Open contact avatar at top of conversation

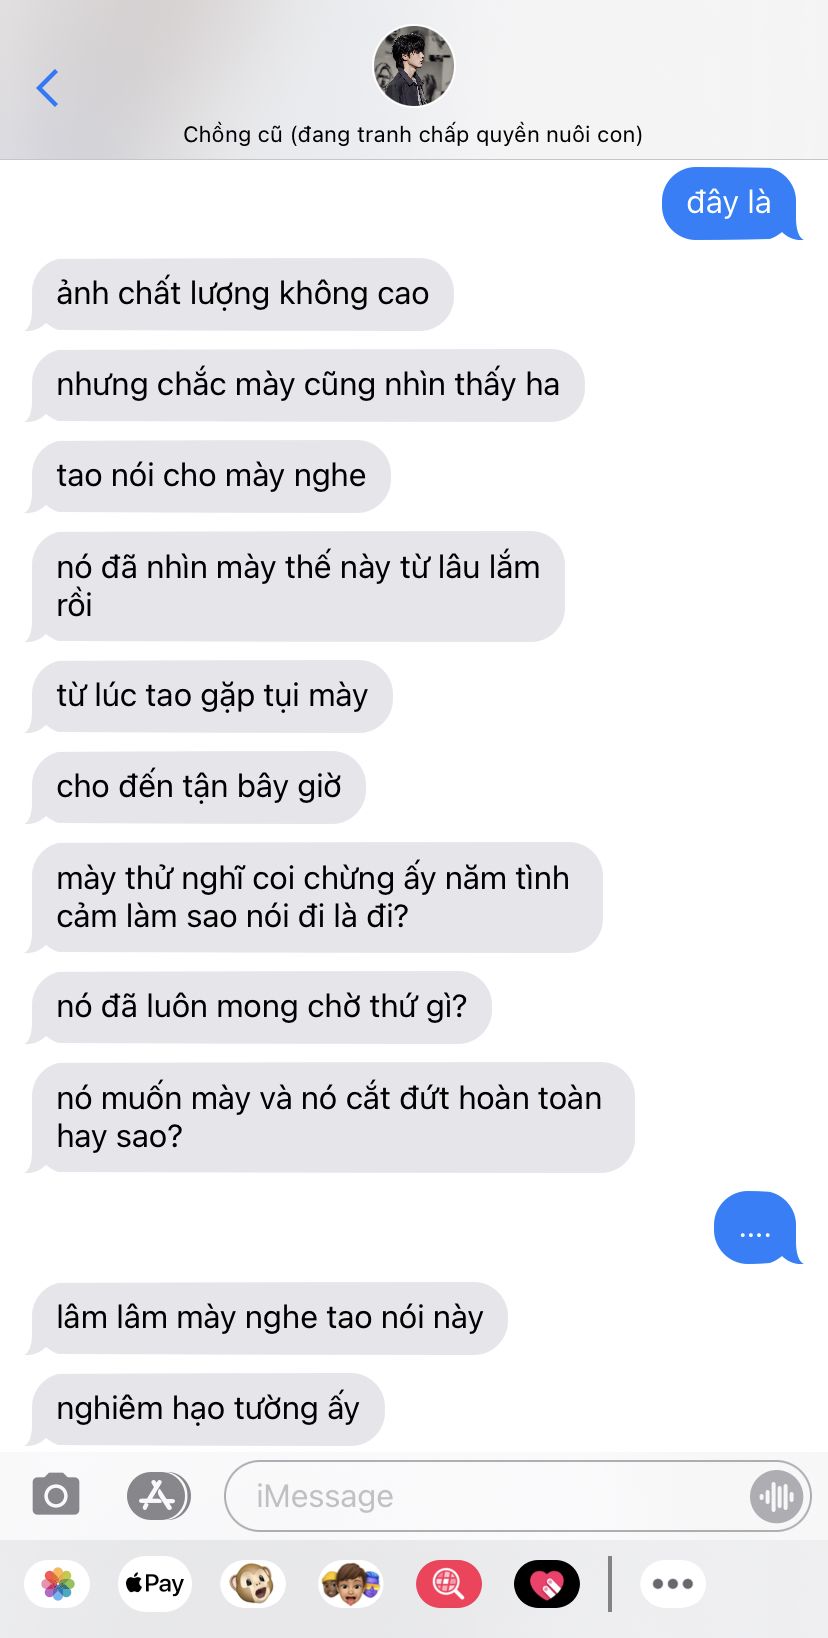click(x=414, y=66)
